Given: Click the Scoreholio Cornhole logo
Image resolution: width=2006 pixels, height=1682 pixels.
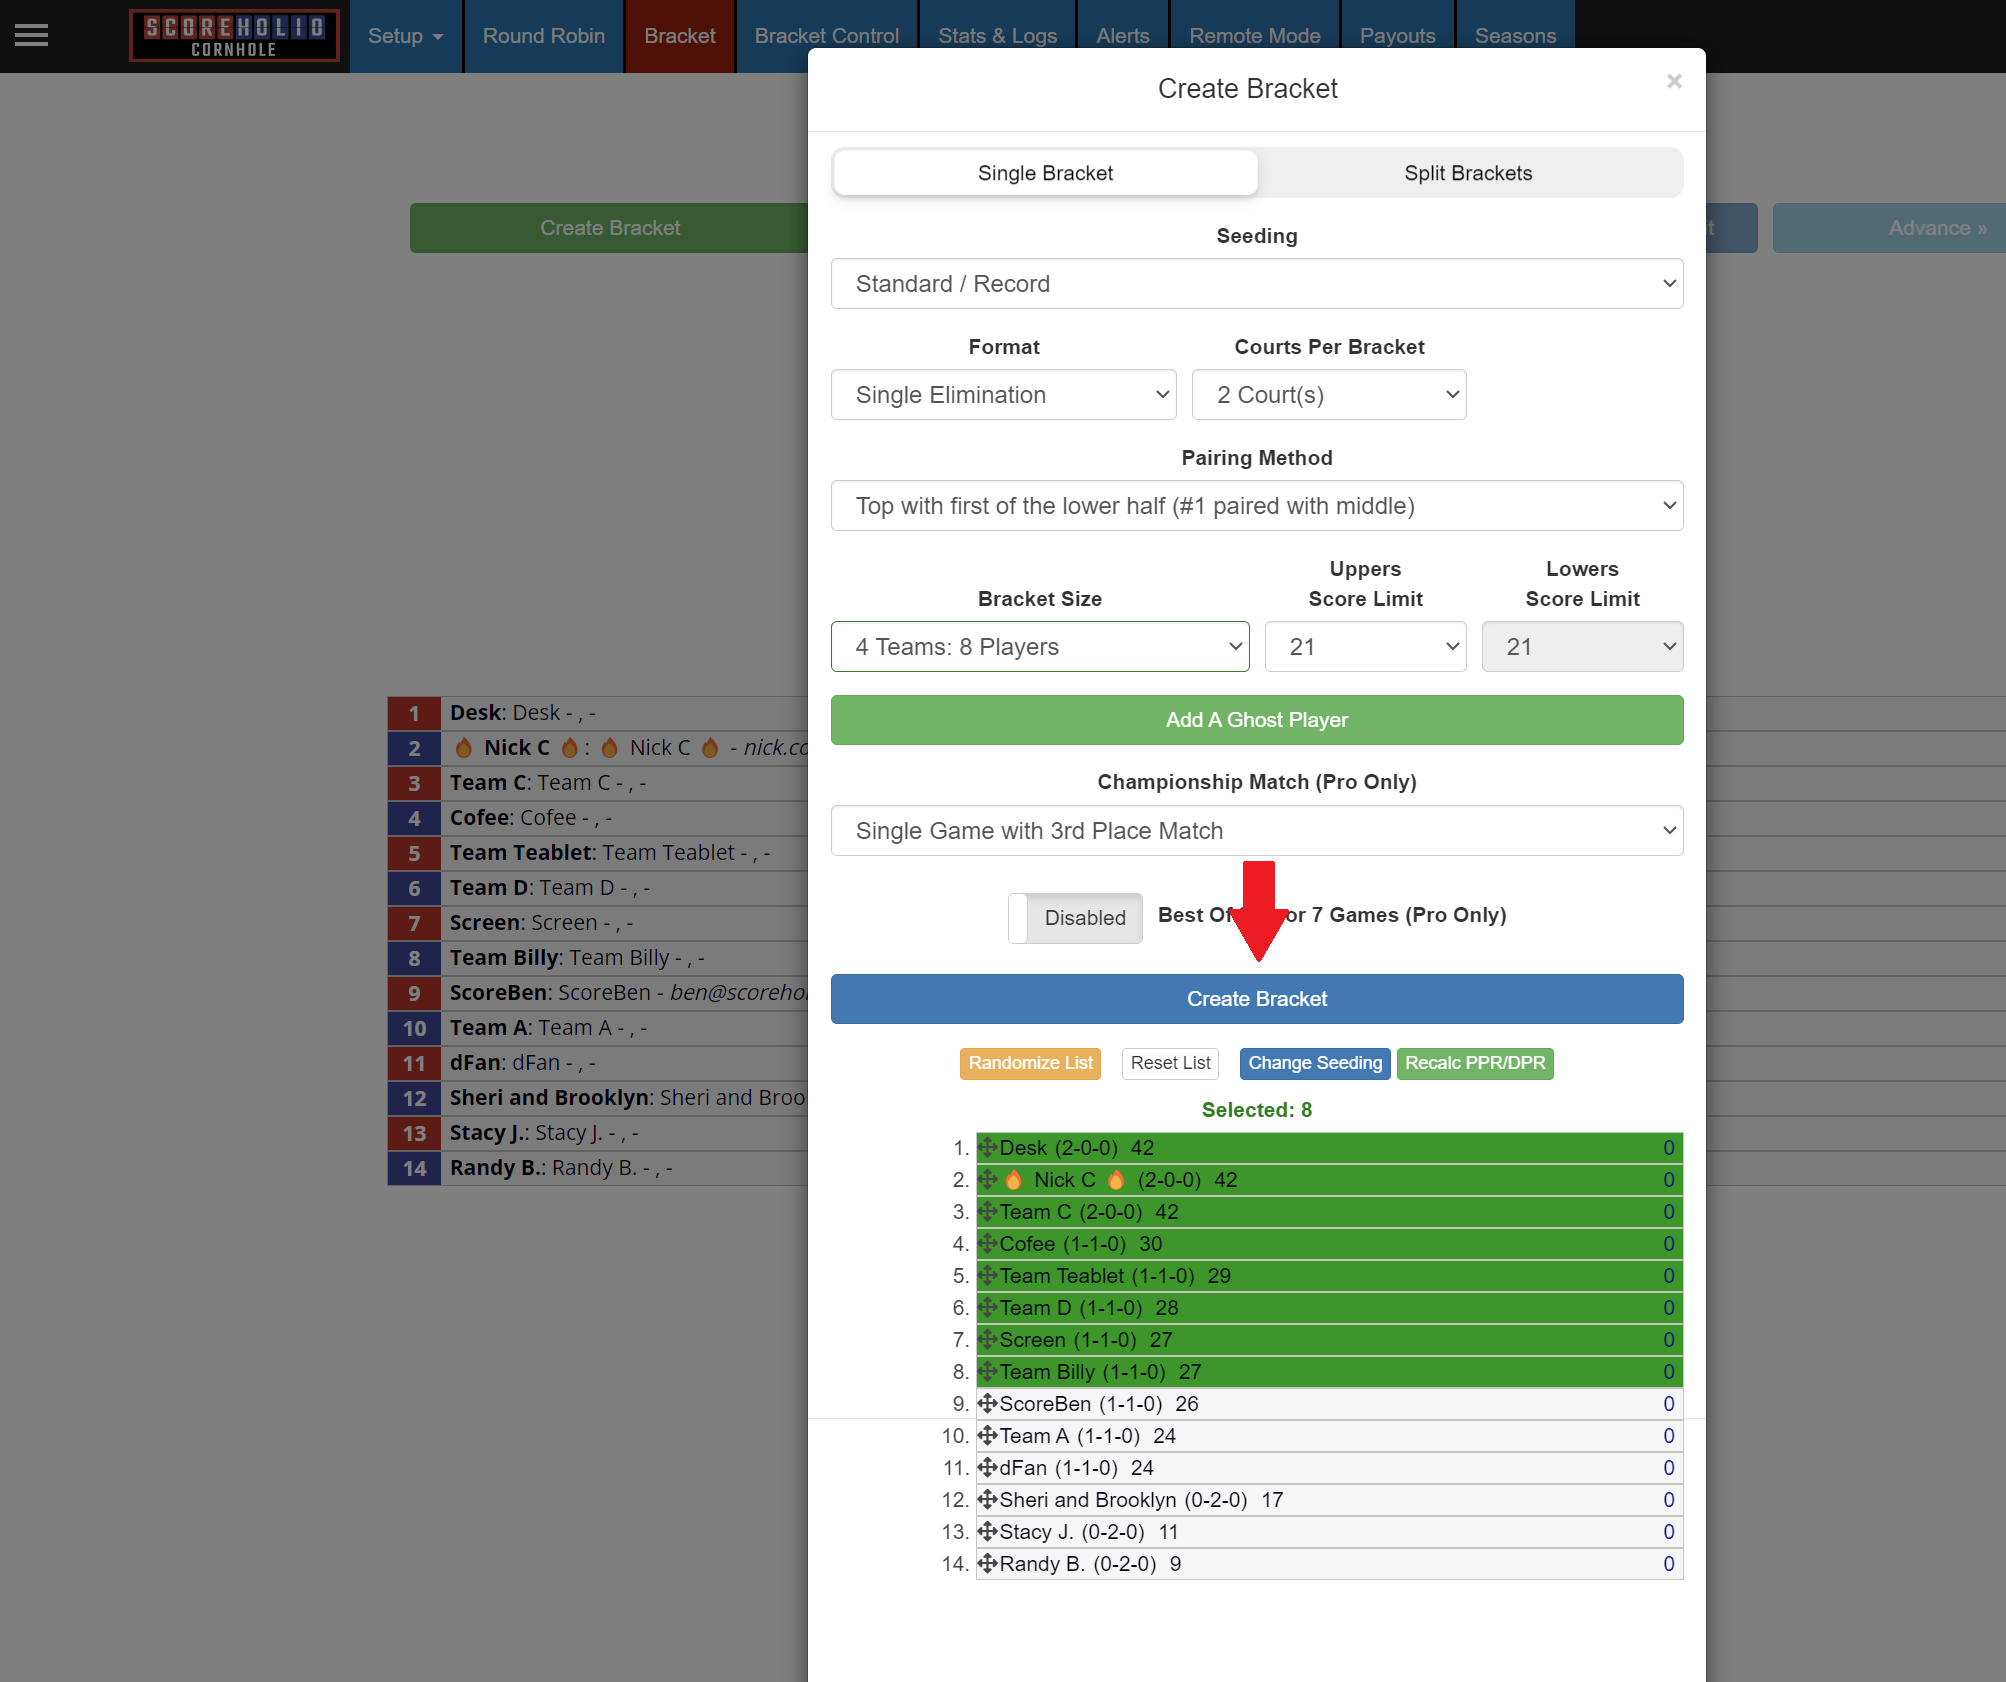Looking at the screenshot, I should point(234,36).
